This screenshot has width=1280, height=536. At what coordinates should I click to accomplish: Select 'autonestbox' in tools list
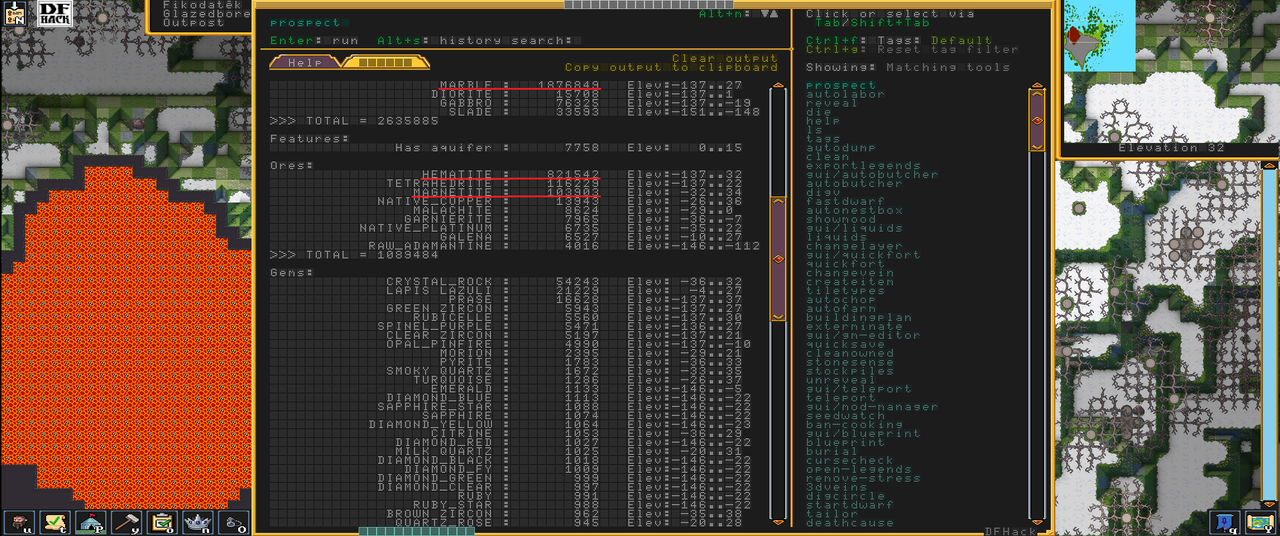[x=854, y=212]
